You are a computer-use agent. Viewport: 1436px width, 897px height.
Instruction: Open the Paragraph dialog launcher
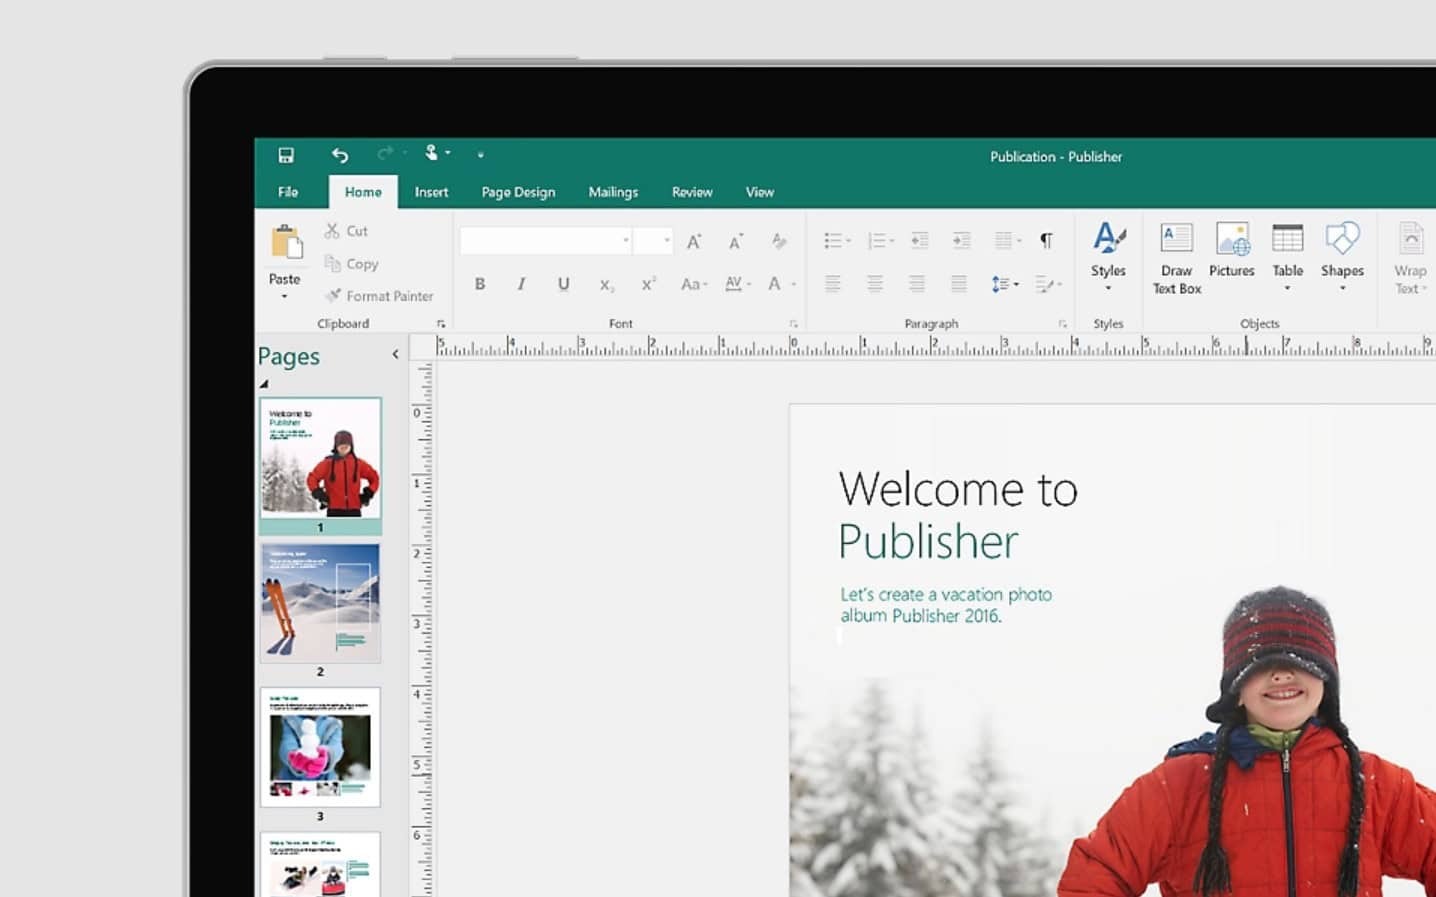pyautogui.click(x=1063, y=324)
